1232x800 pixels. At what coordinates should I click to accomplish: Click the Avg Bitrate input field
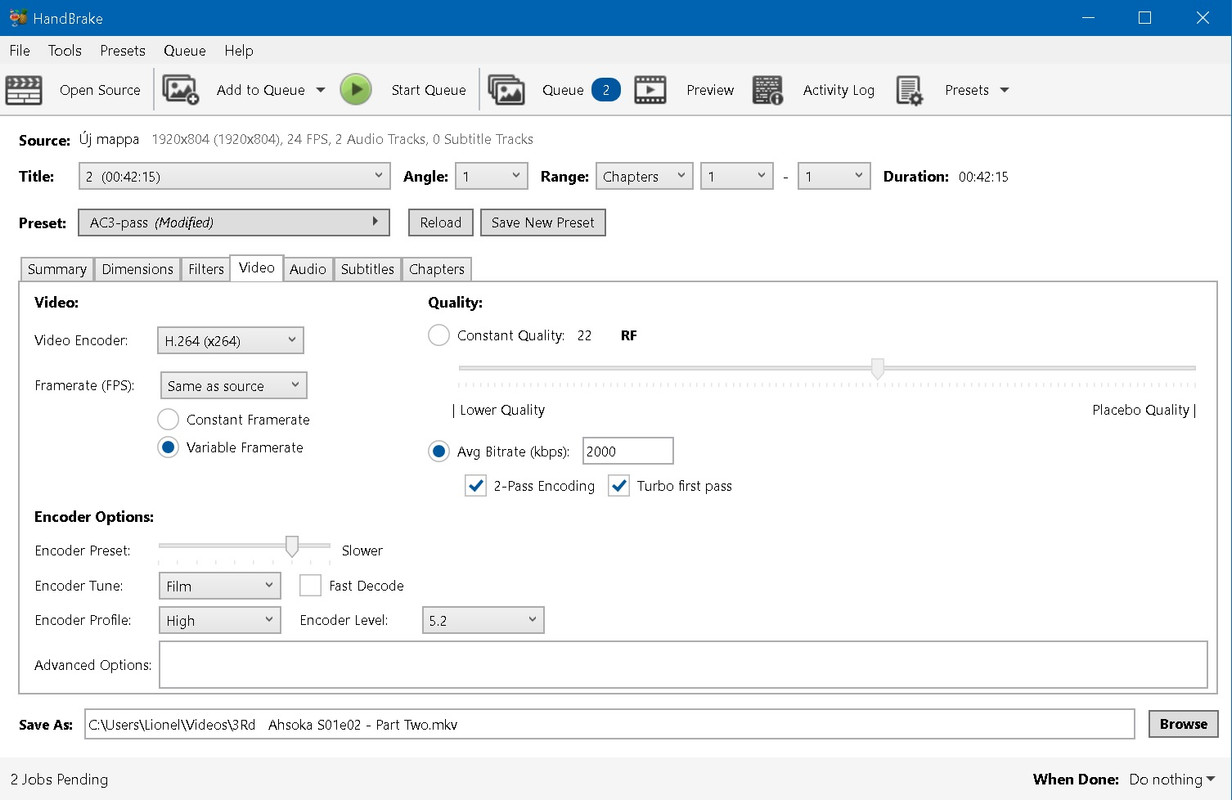628,451
